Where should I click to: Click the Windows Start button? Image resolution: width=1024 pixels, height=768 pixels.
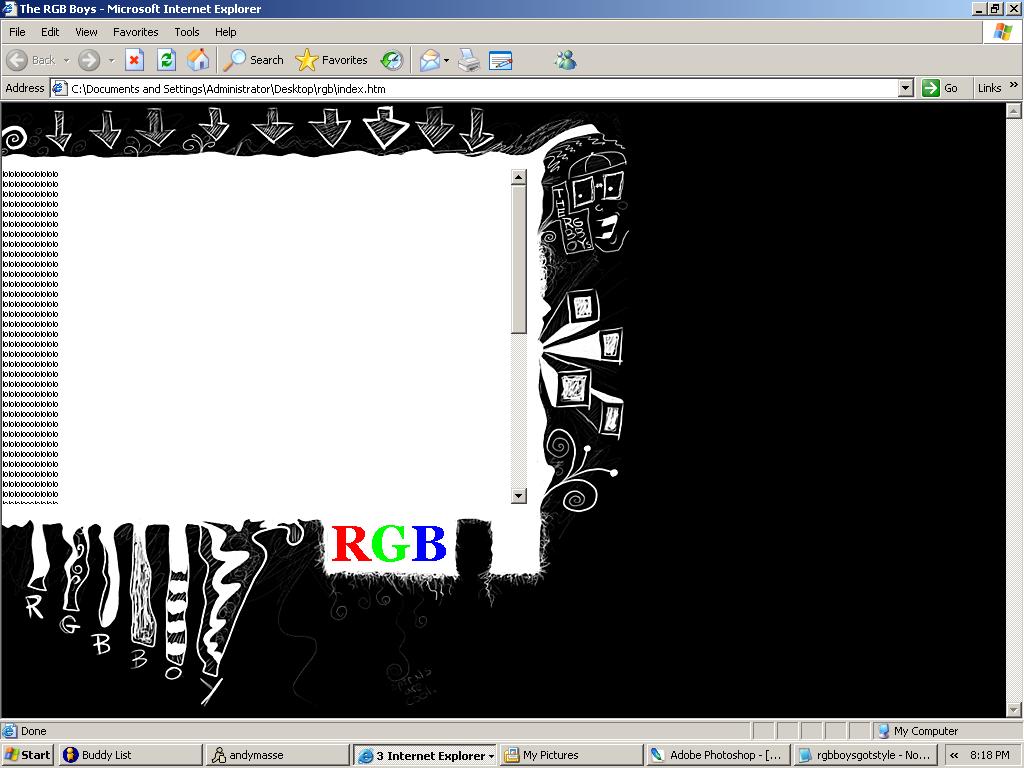pos(28,755)
